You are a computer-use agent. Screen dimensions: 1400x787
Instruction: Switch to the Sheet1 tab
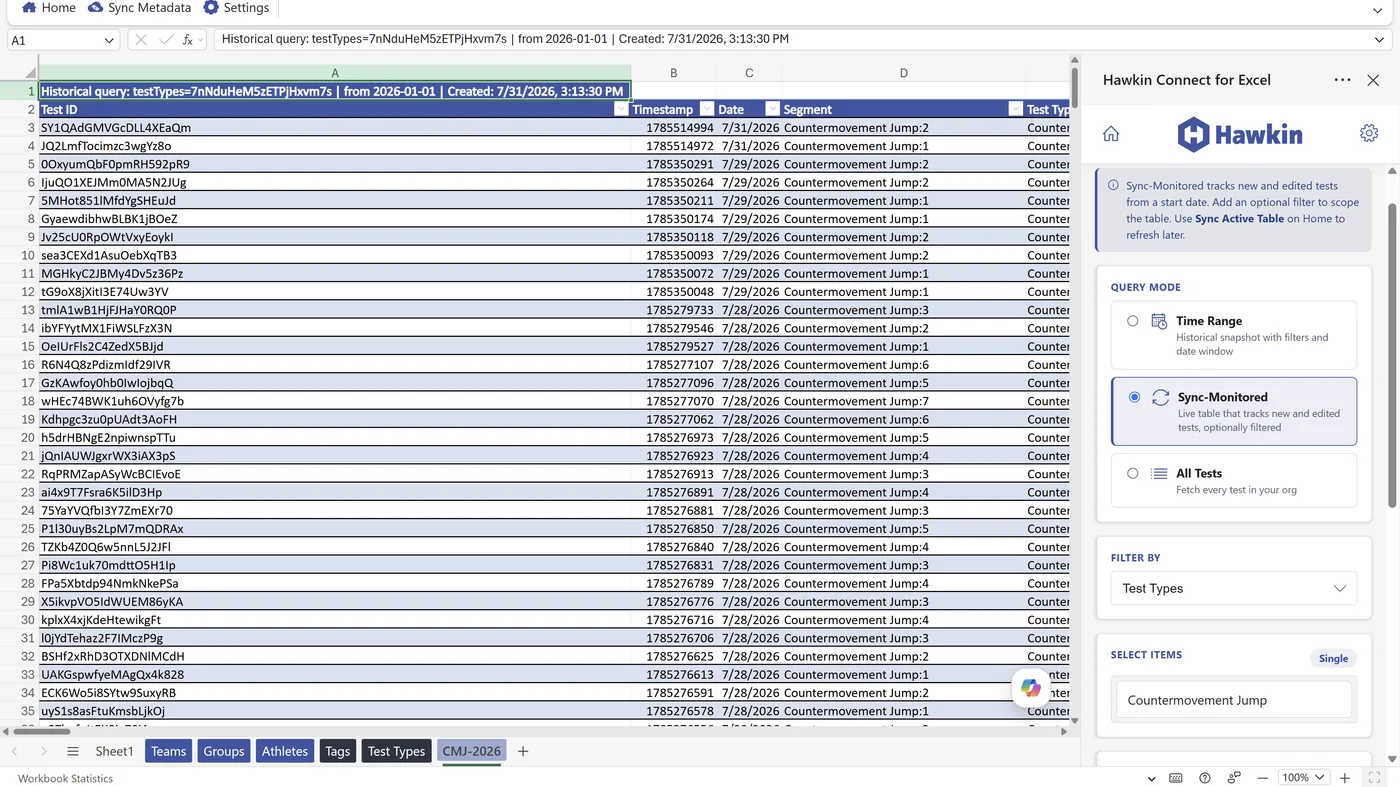114,751
